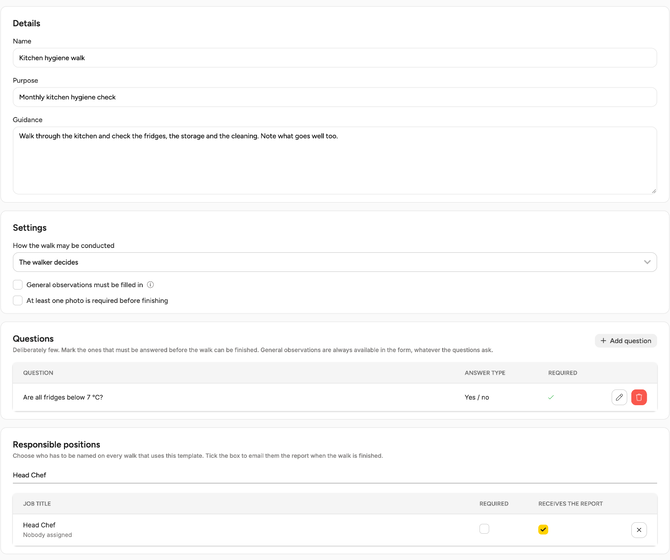The image size is (670, 560).
Task: Edit the fridge temperature question with pencil icon
Action: click(619, 397)
